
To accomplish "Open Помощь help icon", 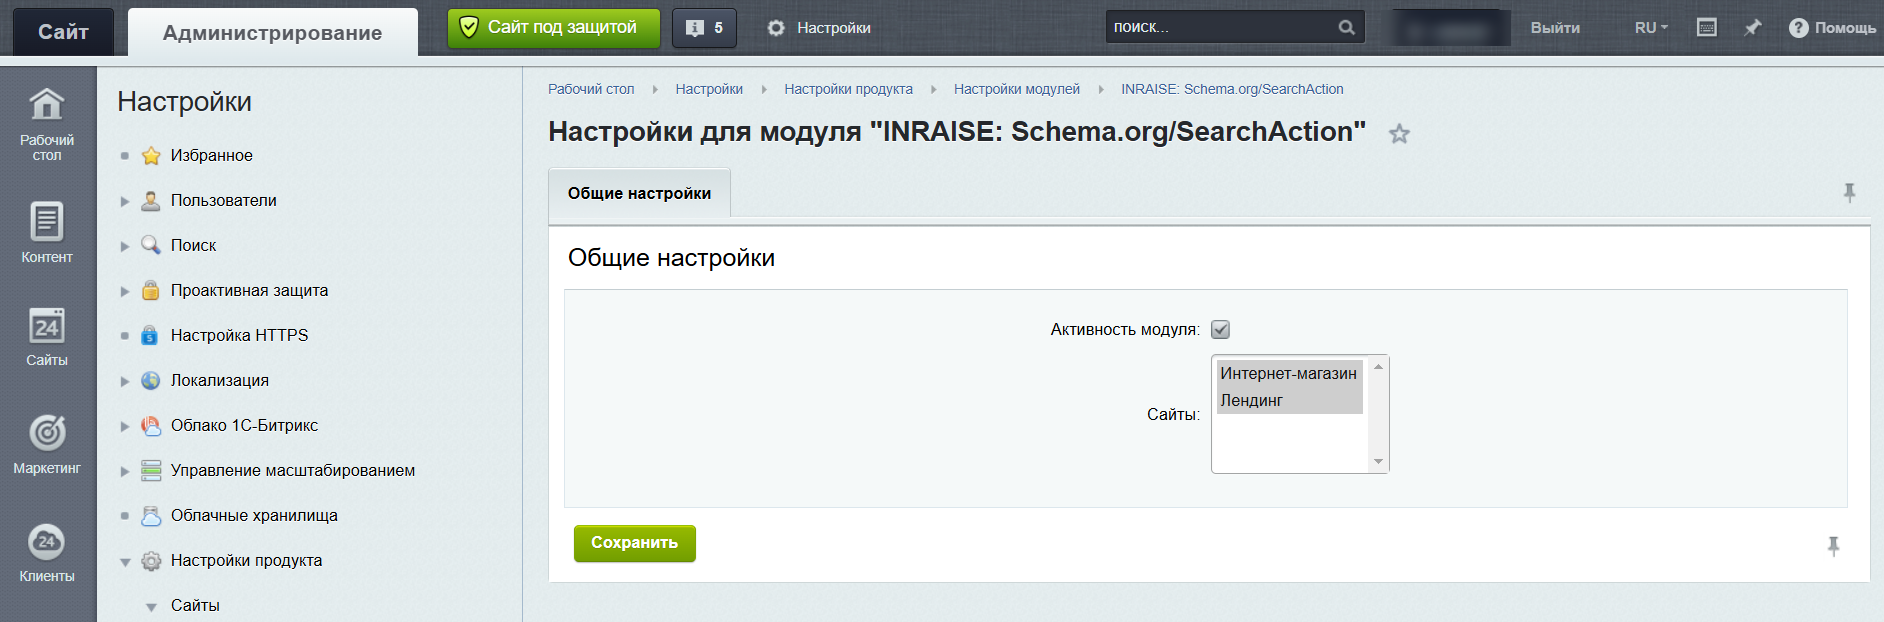I will 1798,27.
